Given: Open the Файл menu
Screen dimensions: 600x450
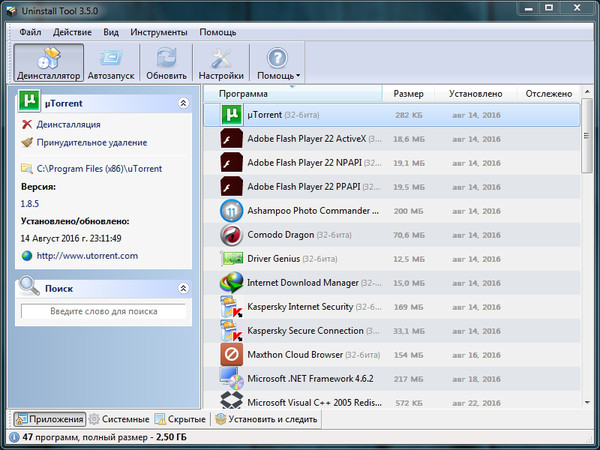Looking at the screenshot, I should [30, 32].
